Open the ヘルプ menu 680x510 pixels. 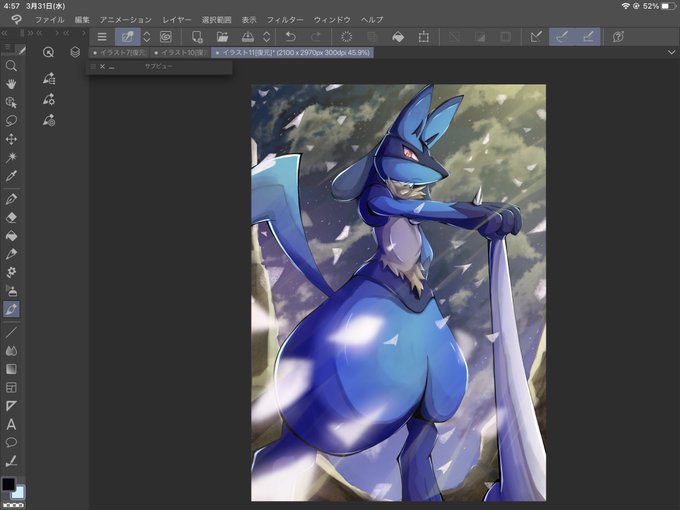(x=372, y=20)
